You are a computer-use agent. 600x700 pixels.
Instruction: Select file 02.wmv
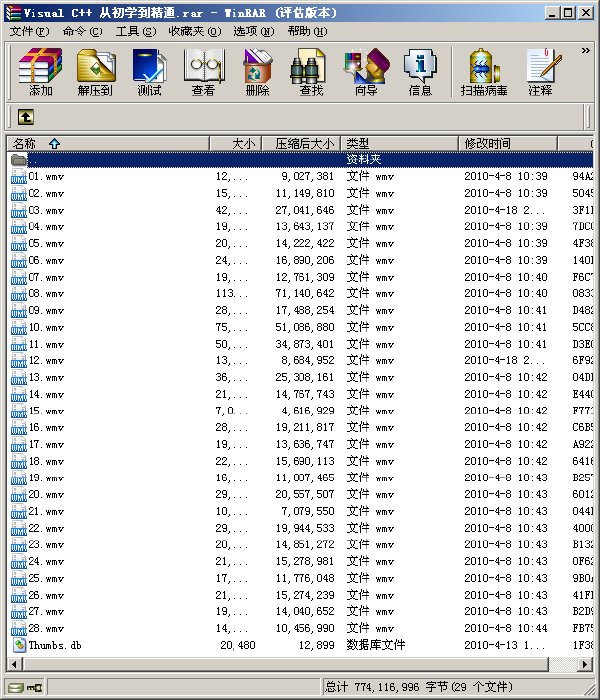[301, 193]
